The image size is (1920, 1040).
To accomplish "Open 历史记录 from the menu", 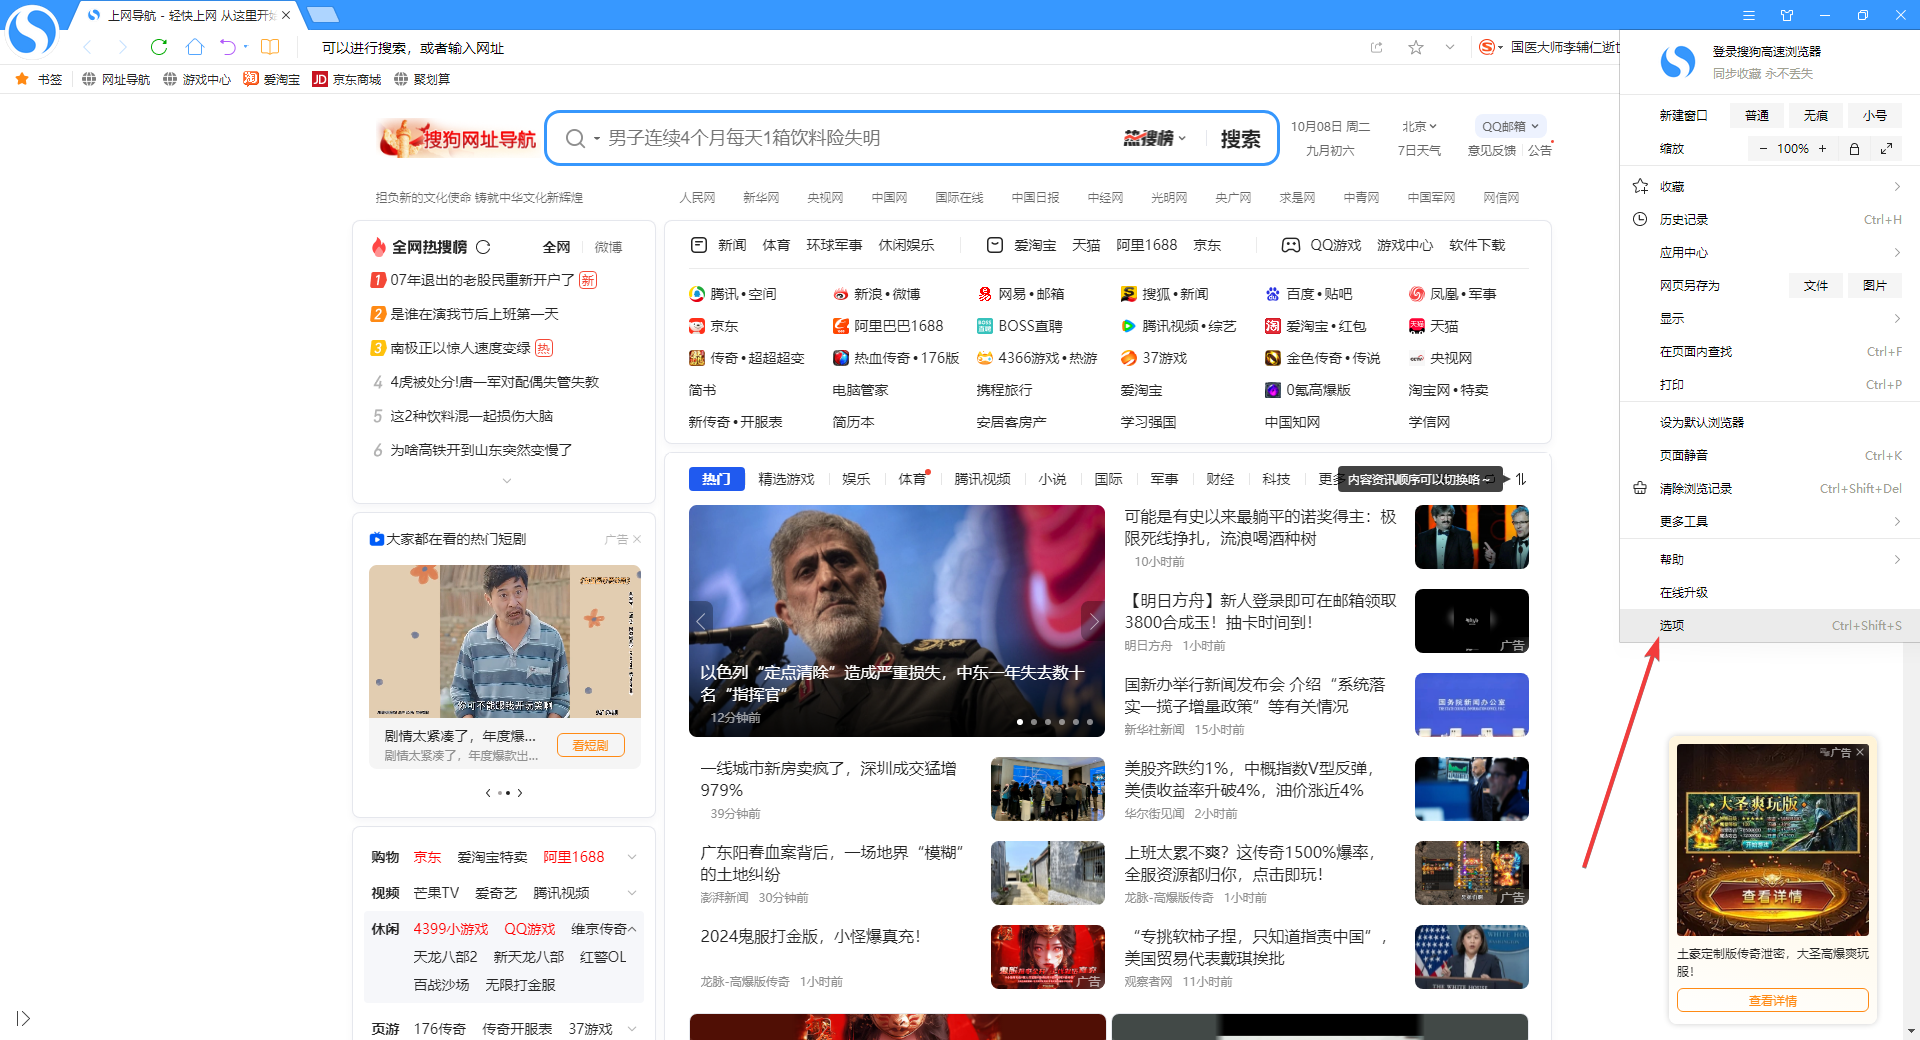I will pyautogui.click(x=1770, y=219).
